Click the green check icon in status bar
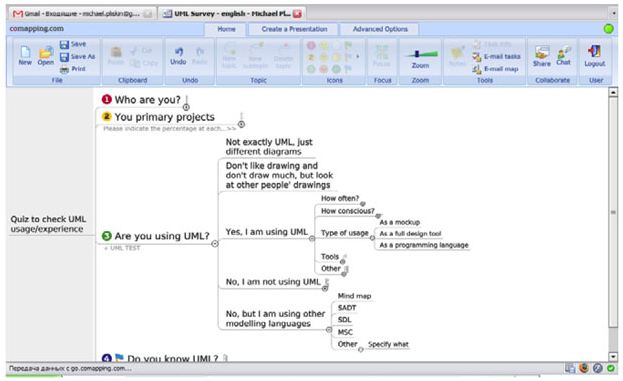Viewport: 623px width, 381px height. 611,368
